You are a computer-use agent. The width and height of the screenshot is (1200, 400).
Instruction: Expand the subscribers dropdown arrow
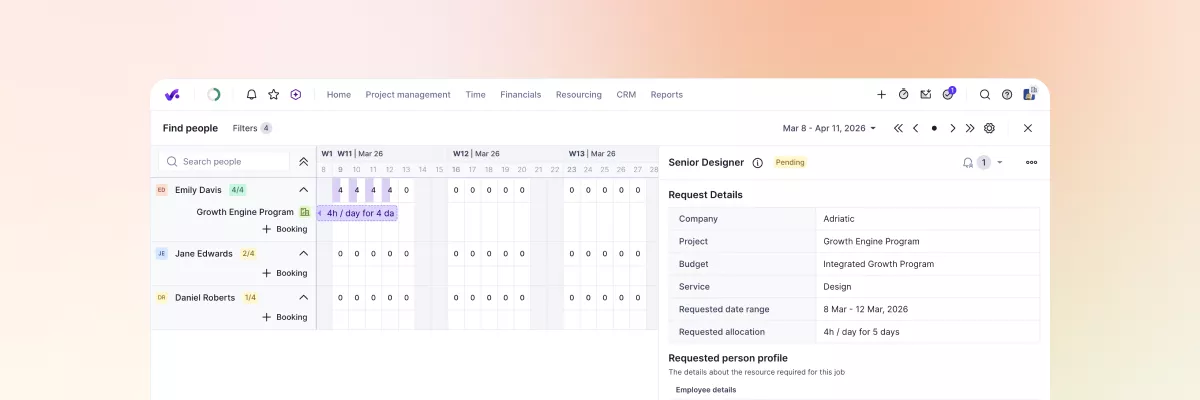click(1000, 163)
